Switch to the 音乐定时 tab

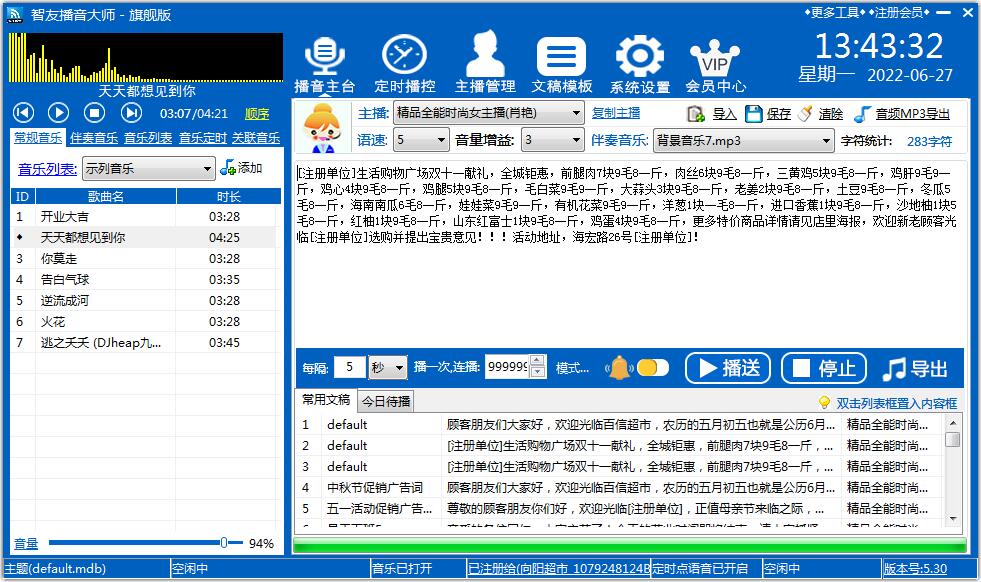pyautogui.click(x=202, y=138)
